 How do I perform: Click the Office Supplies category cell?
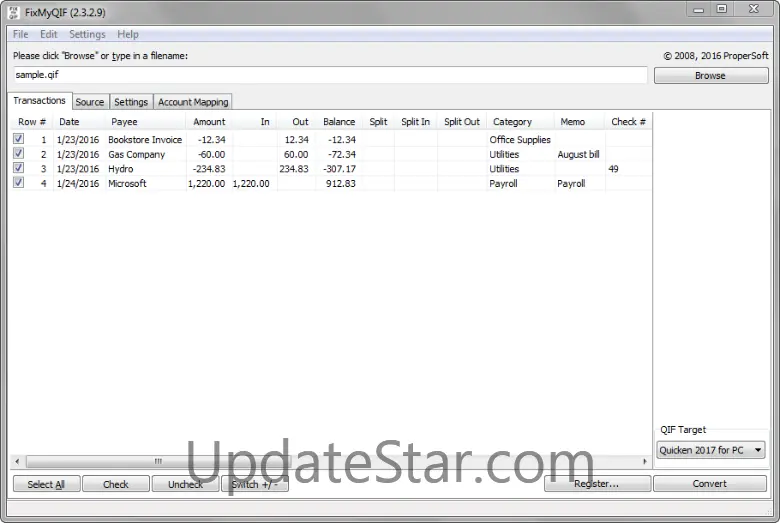click(x=520, y=140)
